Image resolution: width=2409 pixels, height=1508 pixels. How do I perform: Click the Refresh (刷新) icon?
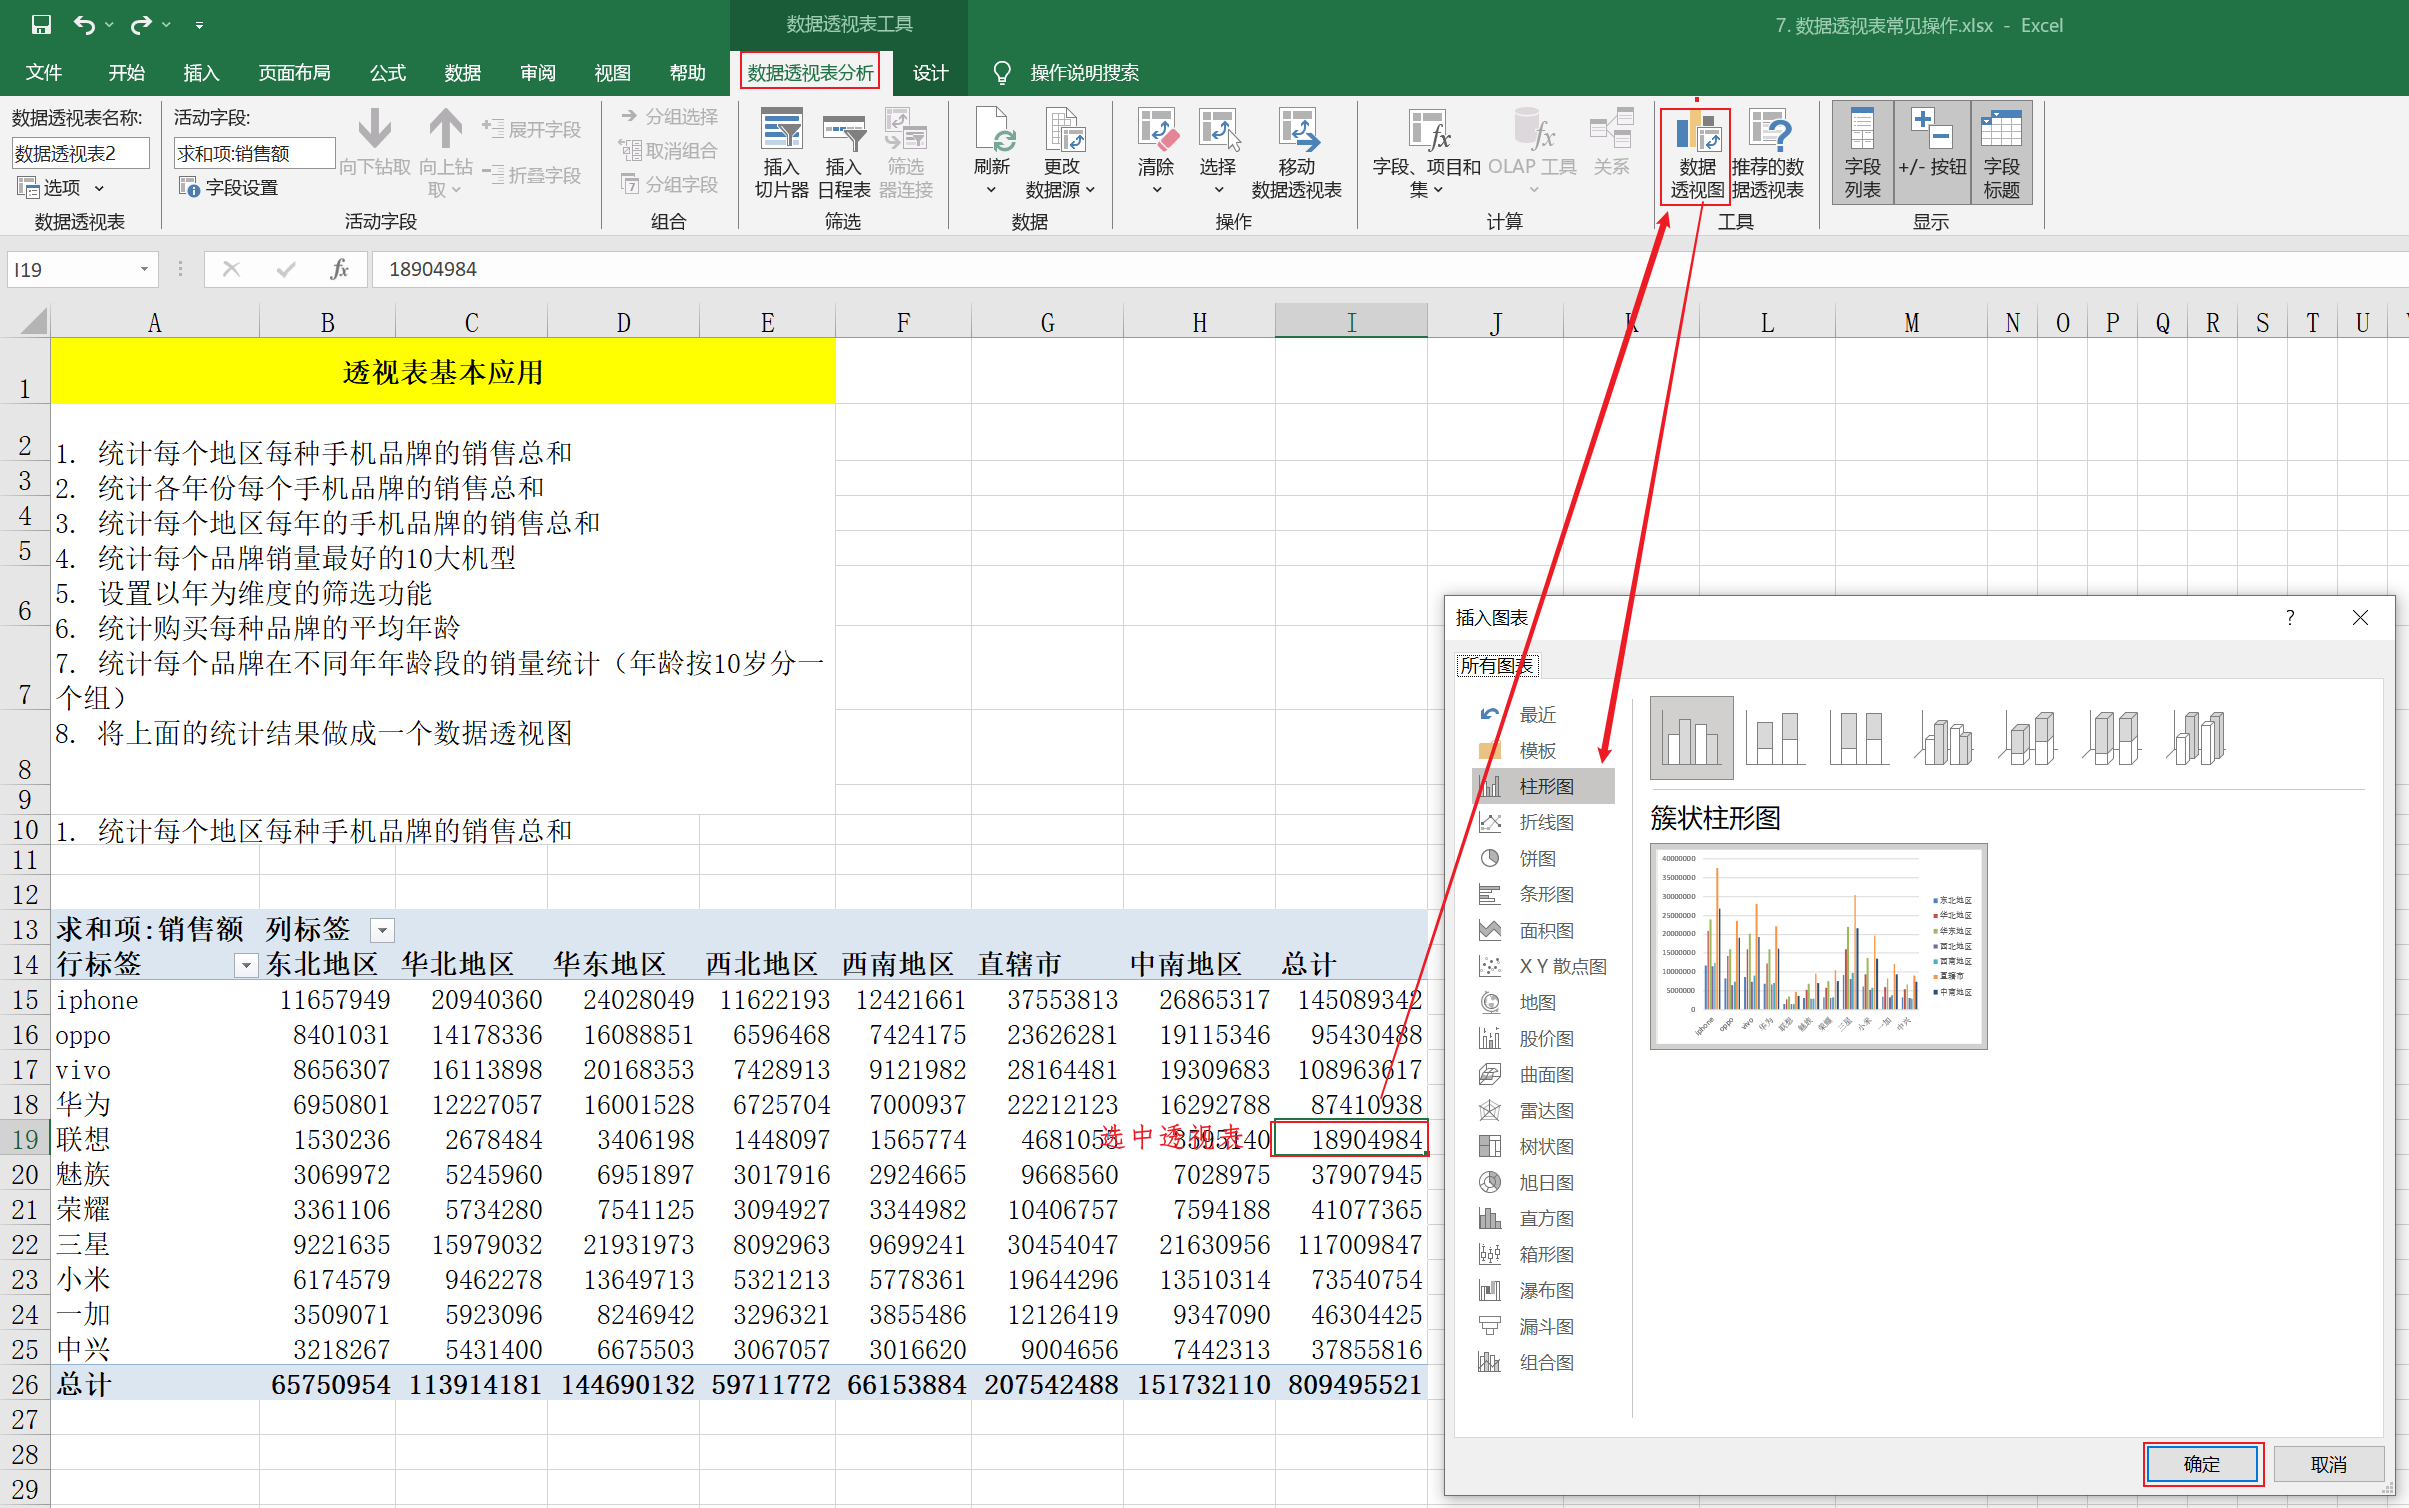tap(992, 153)
